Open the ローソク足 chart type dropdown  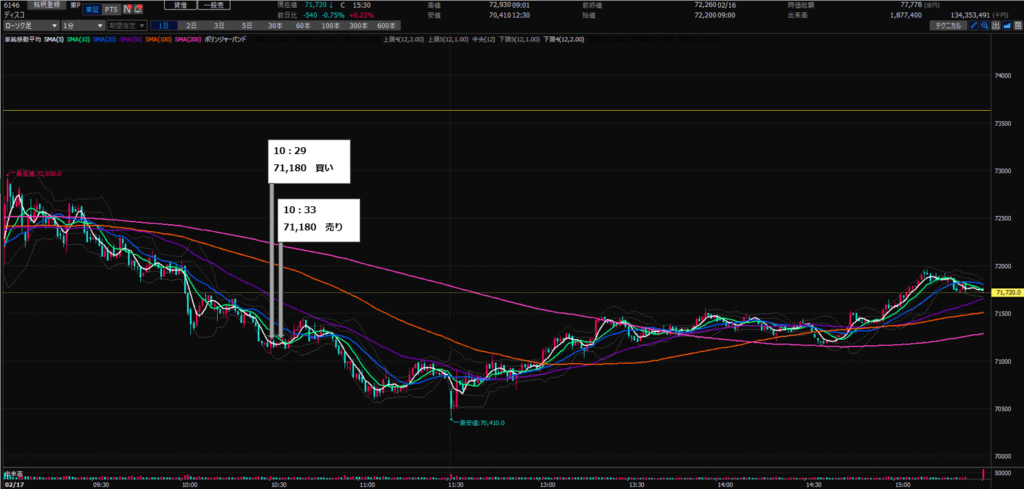click(27, 24)
